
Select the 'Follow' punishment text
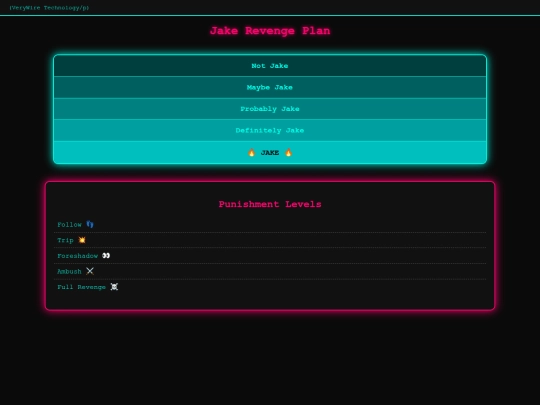pos(70,225)
